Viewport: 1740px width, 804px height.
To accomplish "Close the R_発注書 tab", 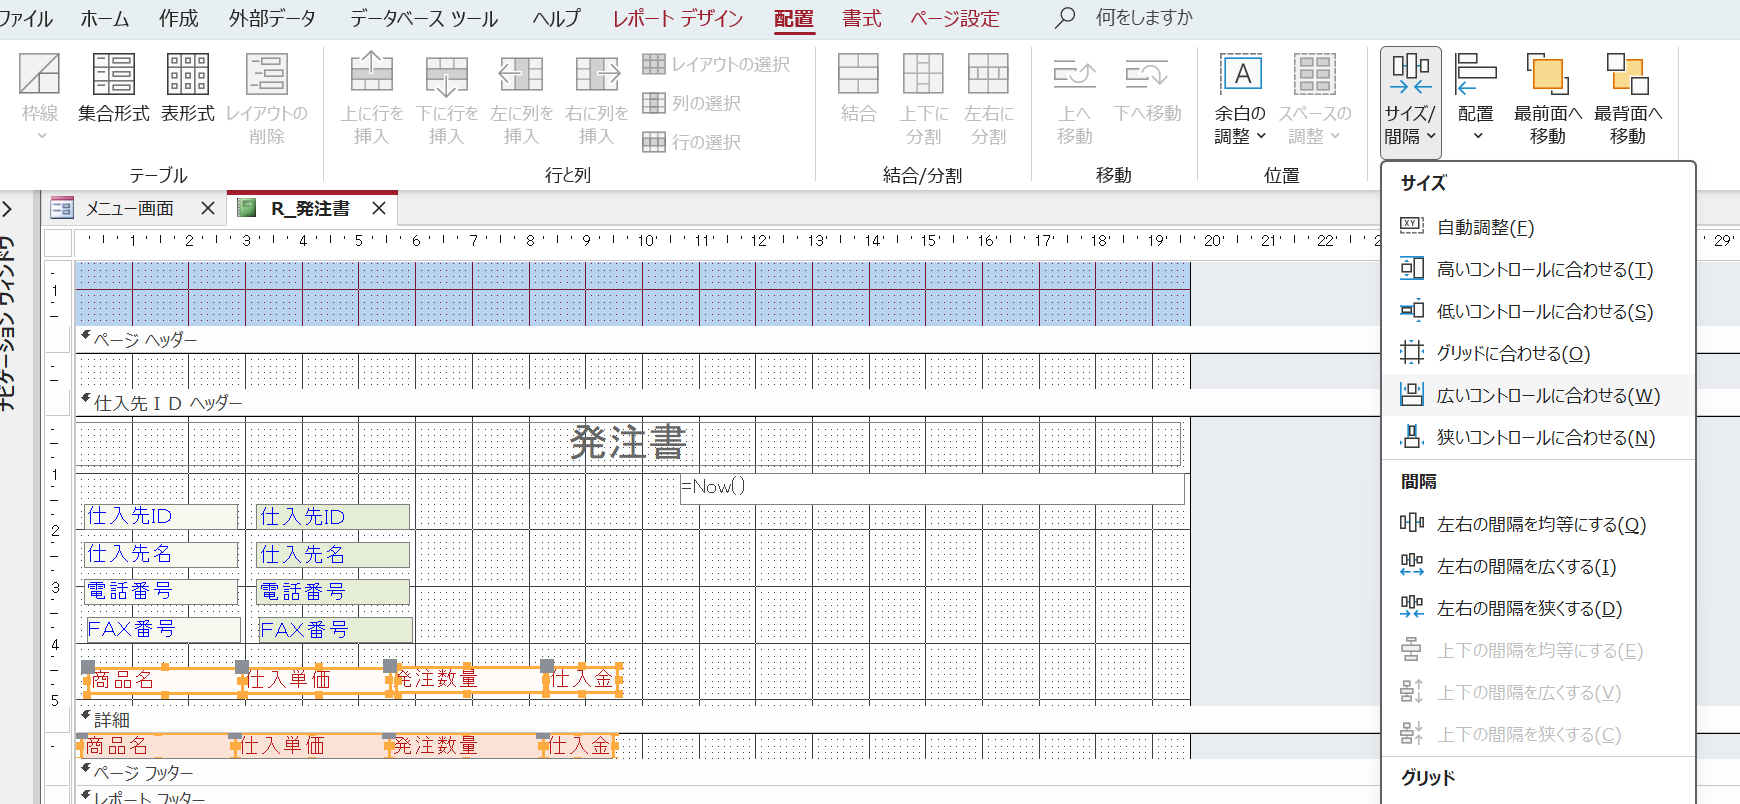I will click(379, 208).
